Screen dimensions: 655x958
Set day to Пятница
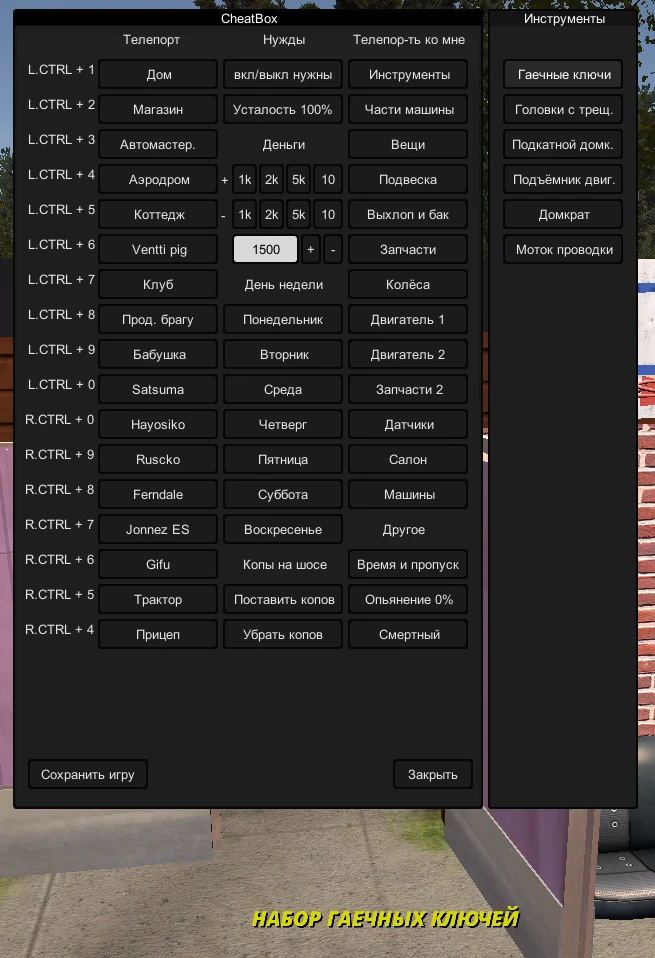283,459
